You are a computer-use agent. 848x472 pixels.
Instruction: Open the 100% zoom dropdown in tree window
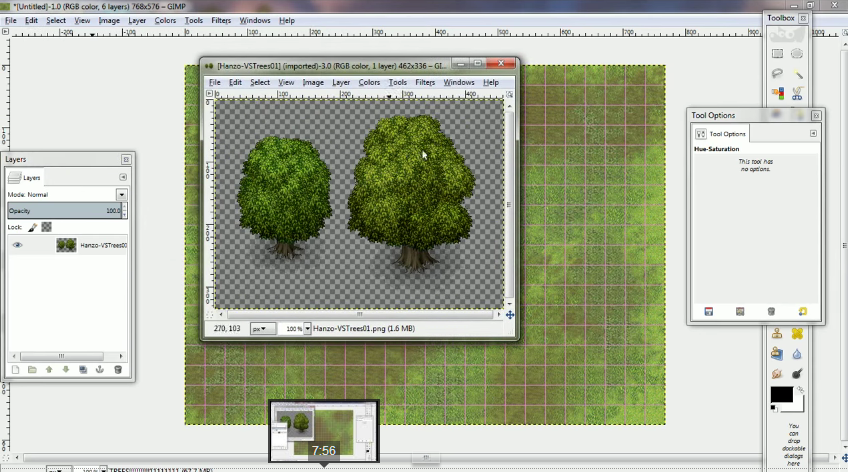click(307, 329)
